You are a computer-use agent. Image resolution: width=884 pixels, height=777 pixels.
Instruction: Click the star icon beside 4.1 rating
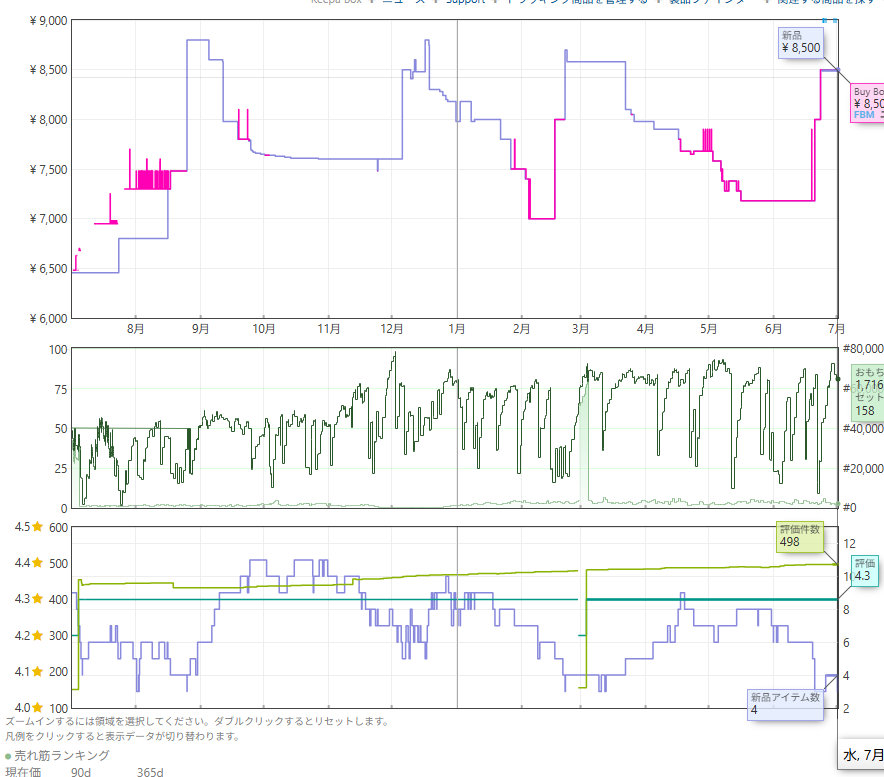tap(38, 672)
